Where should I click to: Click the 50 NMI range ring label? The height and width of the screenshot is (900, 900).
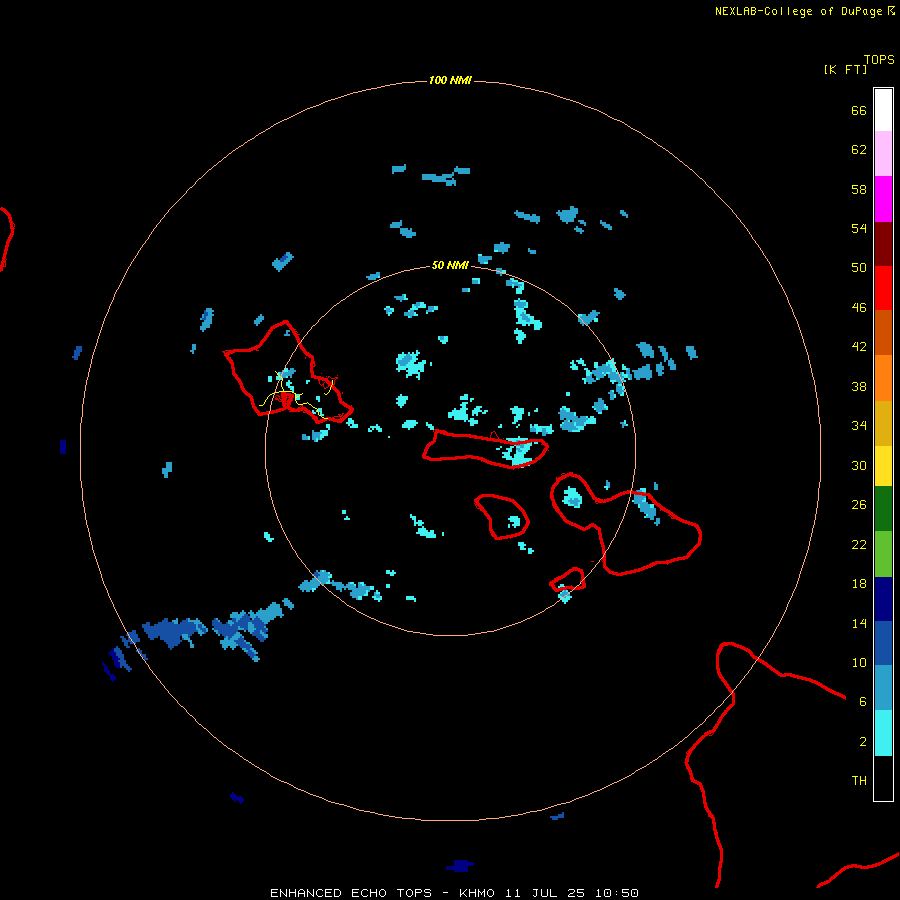450,265
